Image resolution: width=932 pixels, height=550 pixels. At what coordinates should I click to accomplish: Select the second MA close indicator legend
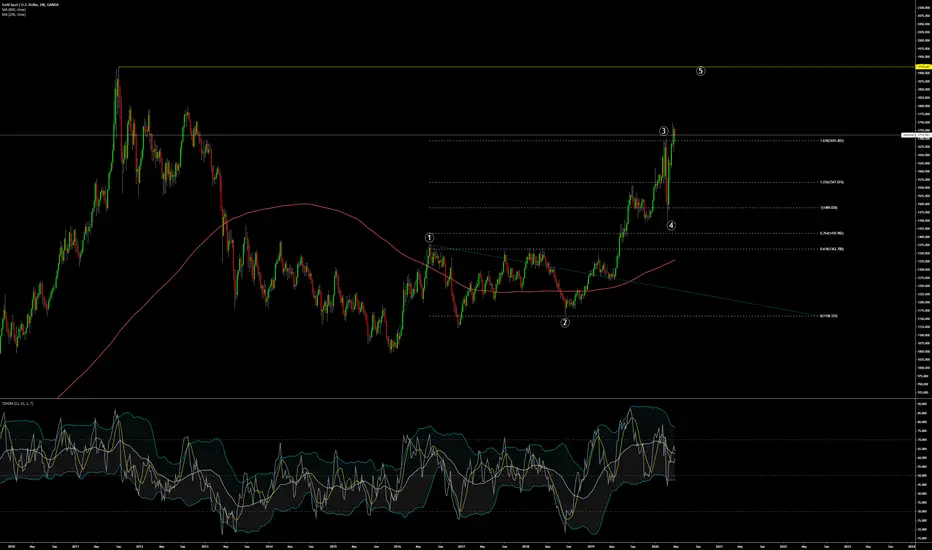(x=14, y=14)
